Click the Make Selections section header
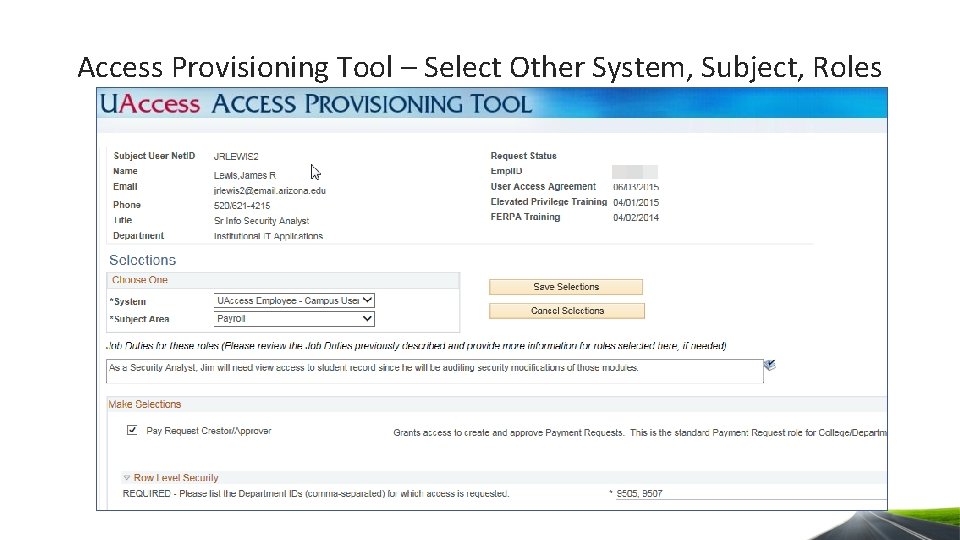 point(144,404)
